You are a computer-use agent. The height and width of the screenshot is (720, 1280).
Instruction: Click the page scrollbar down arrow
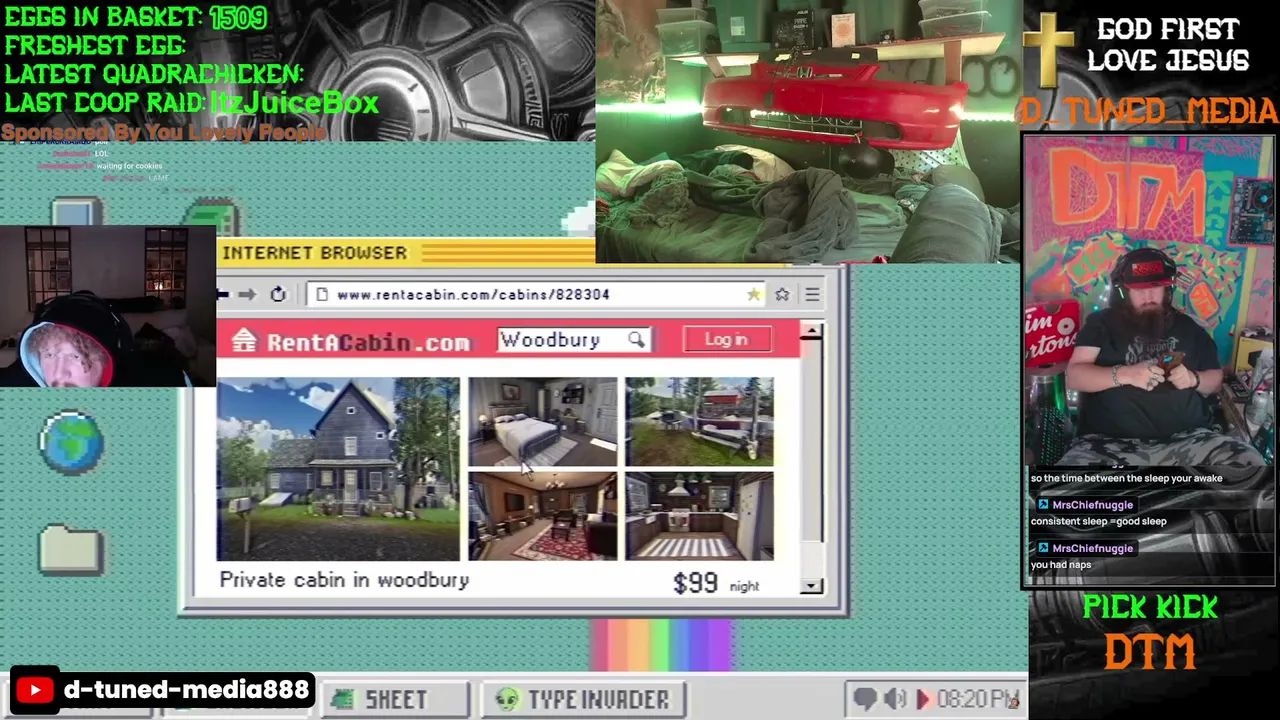click(812, 586)
